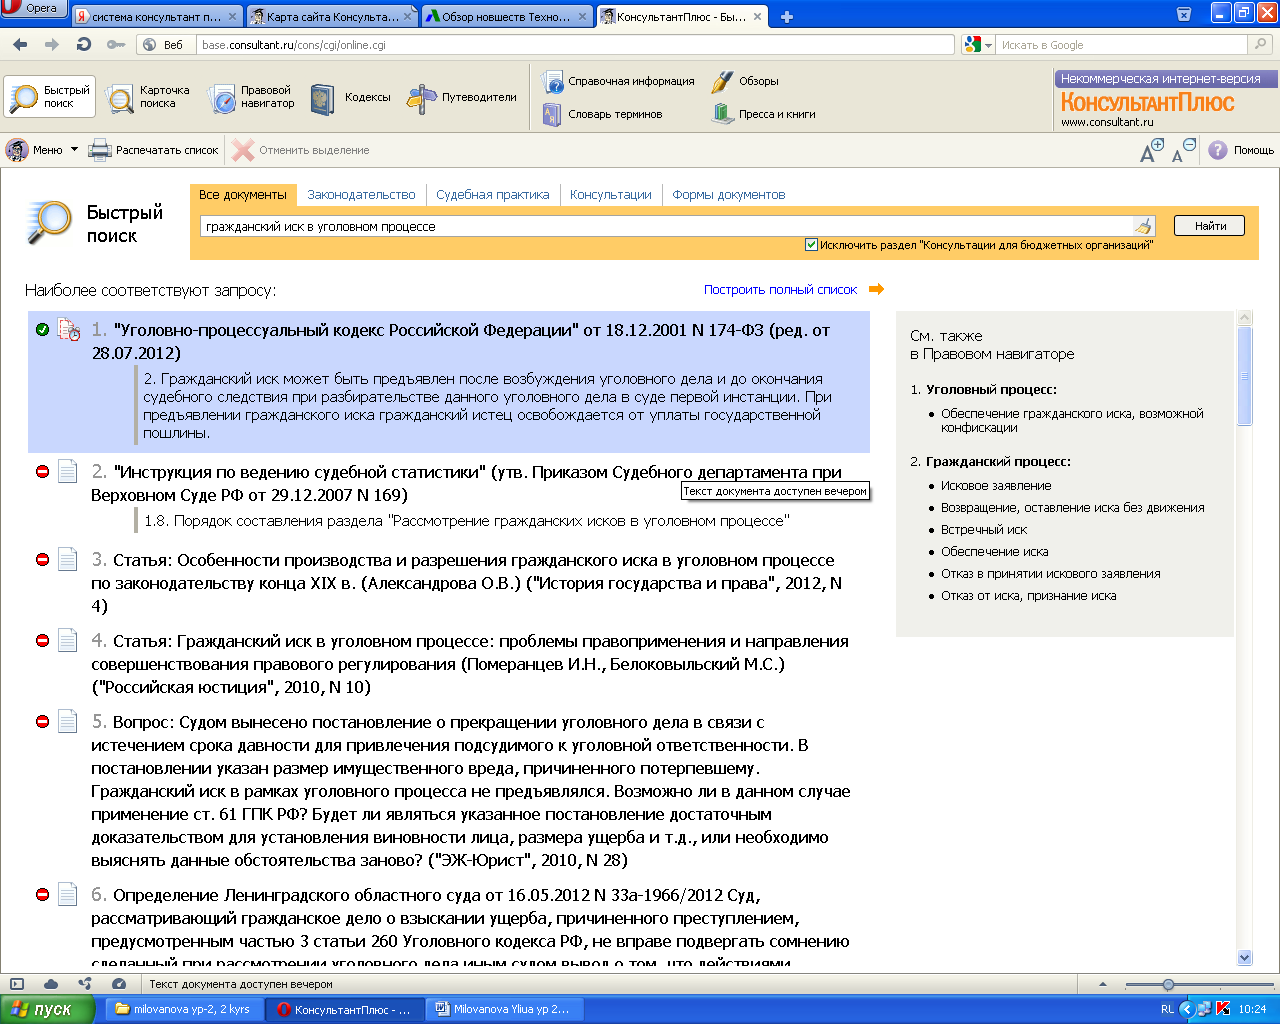Click document icon of result 6
Screen dimensions: 1280x1024
coord(67,894)
